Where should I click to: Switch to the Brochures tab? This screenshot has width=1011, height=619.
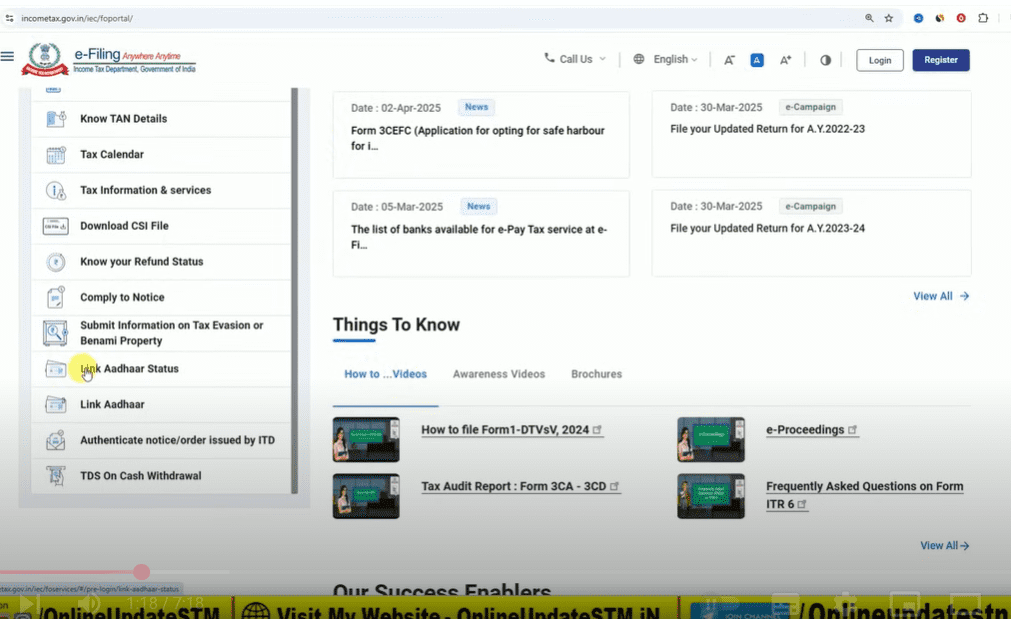point(596,374)
